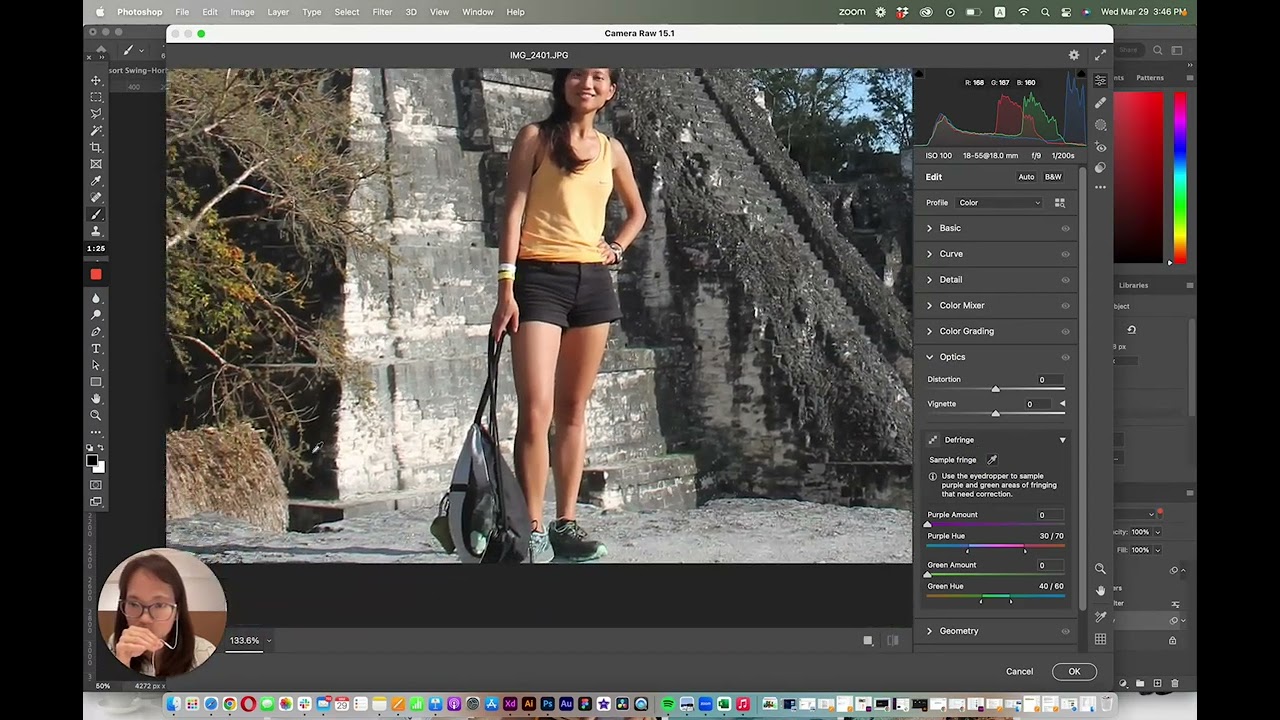Expand Vignette options triangle
Image resolution: width=1280 pixels, height=720 pixels.
coord(1062,404)
